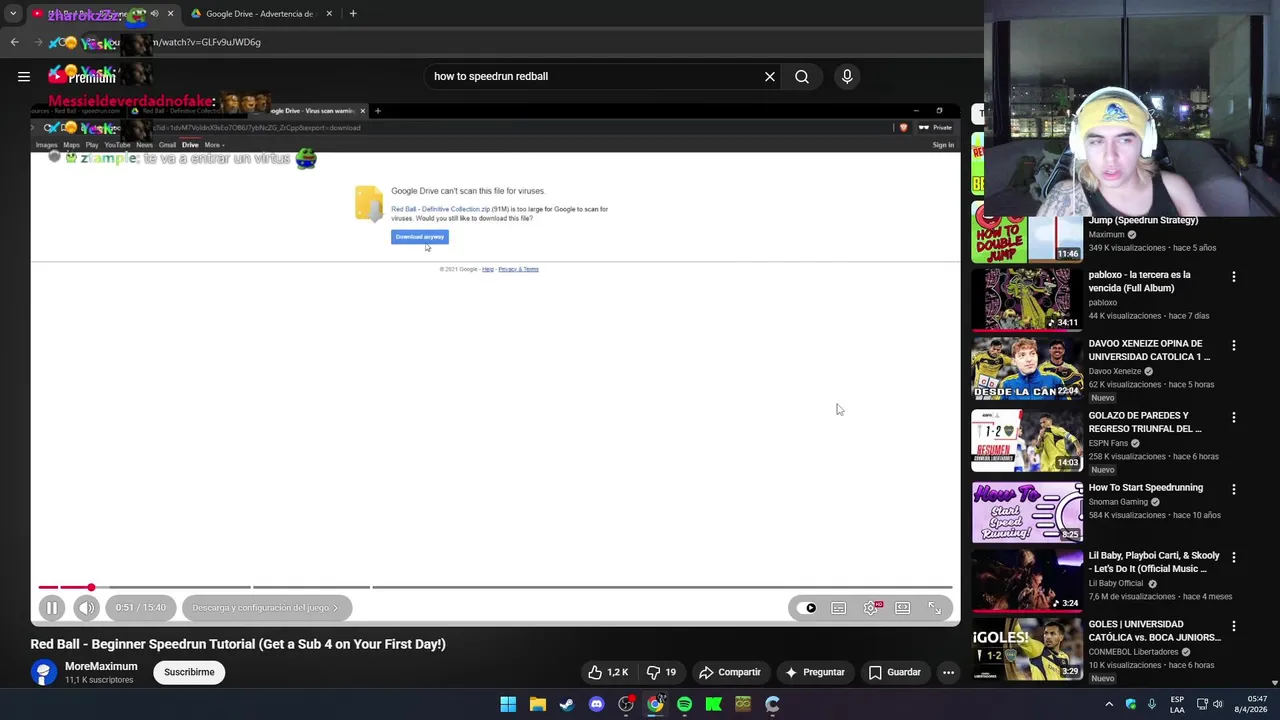Clear the search box text
This screenshot has width=1280, height=720.
(x=770, y=76)
